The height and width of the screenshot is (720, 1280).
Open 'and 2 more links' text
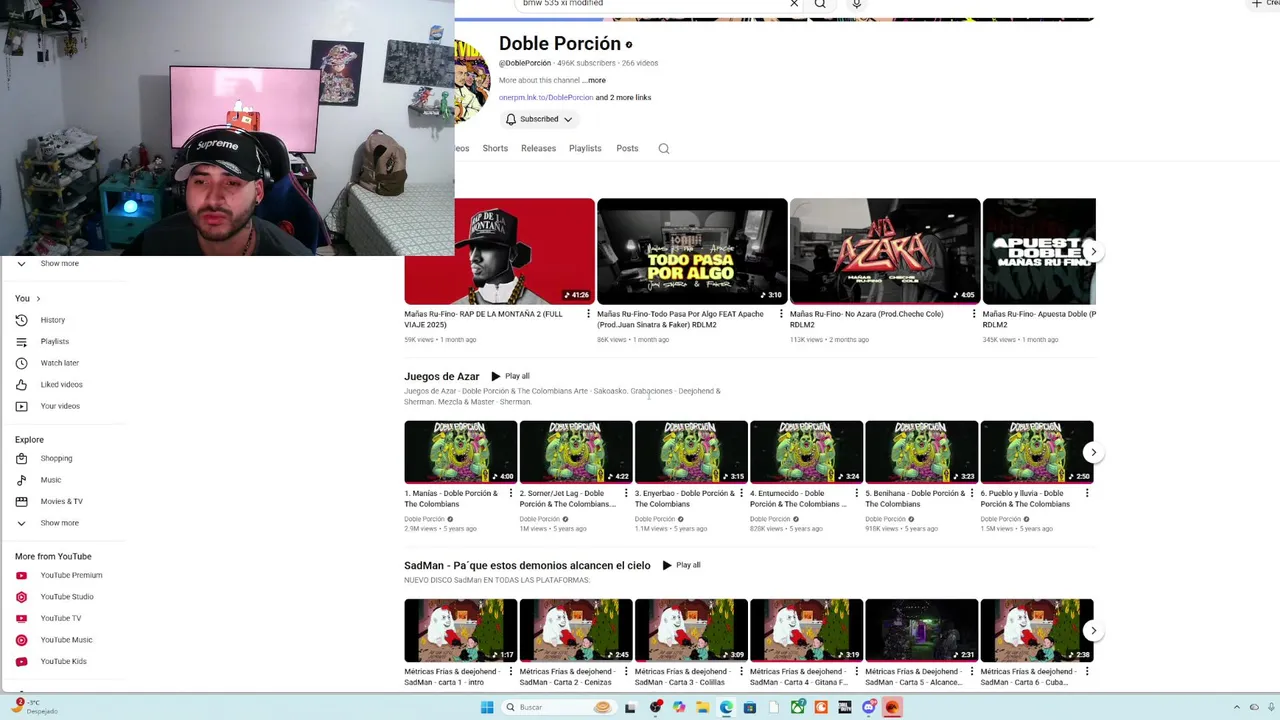click(623, 97)
